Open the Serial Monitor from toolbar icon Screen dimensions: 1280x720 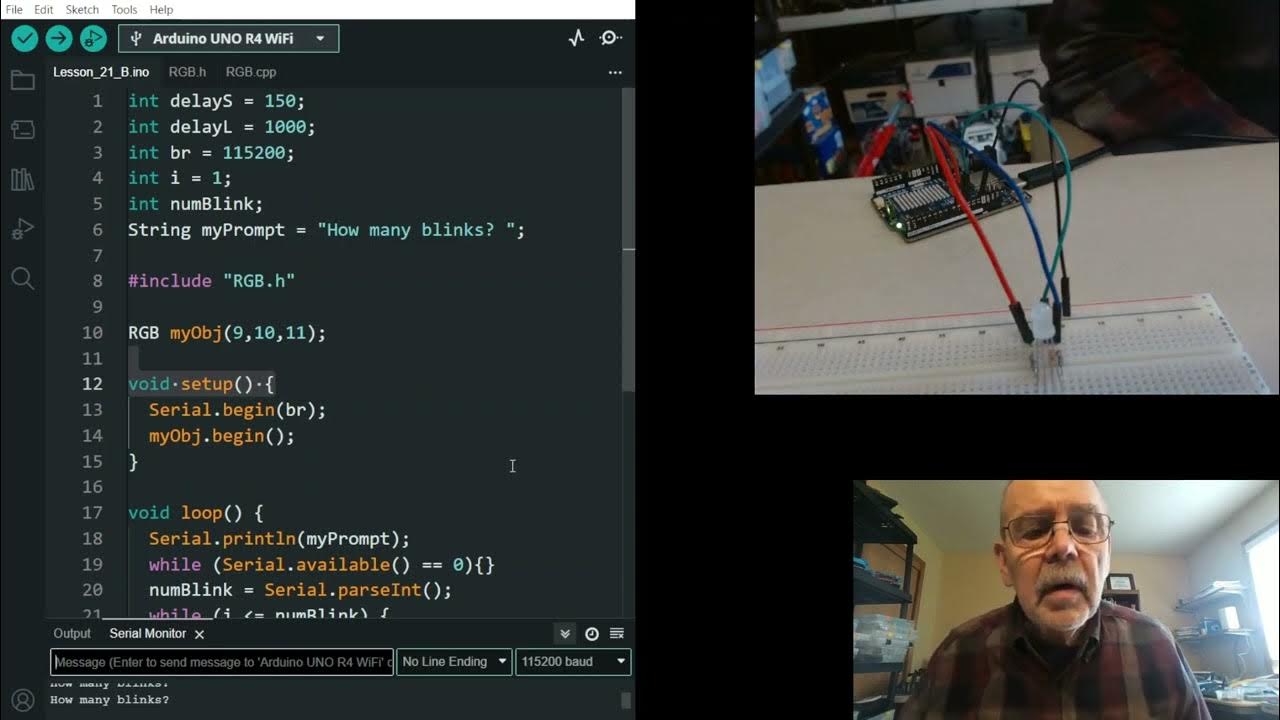610,38
